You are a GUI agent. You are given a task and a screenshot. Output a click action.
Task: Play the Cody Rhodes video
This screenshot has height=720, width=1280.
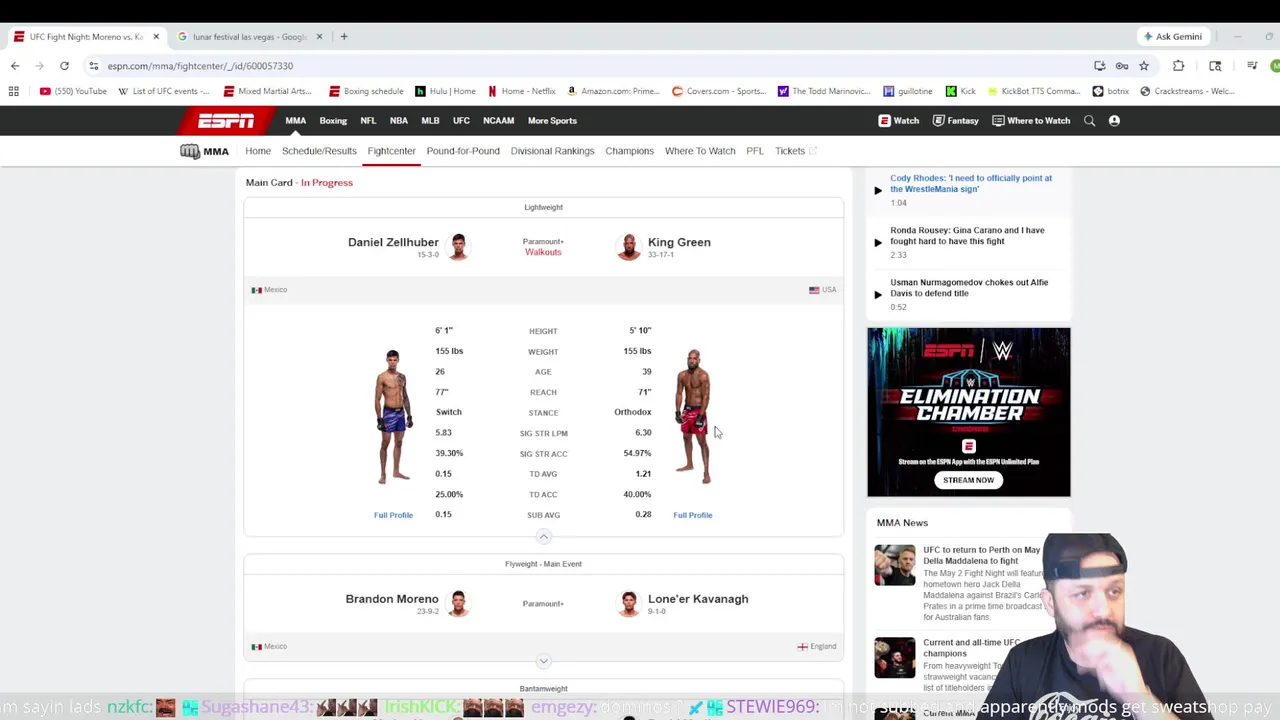[878, 190]
